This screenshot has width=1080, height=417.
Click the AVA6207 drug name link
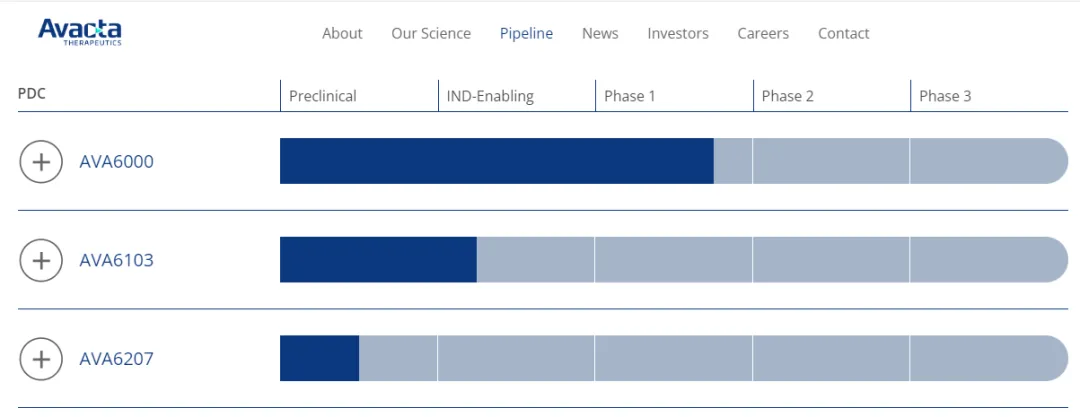pyautogui.click(x=117, y=359)
